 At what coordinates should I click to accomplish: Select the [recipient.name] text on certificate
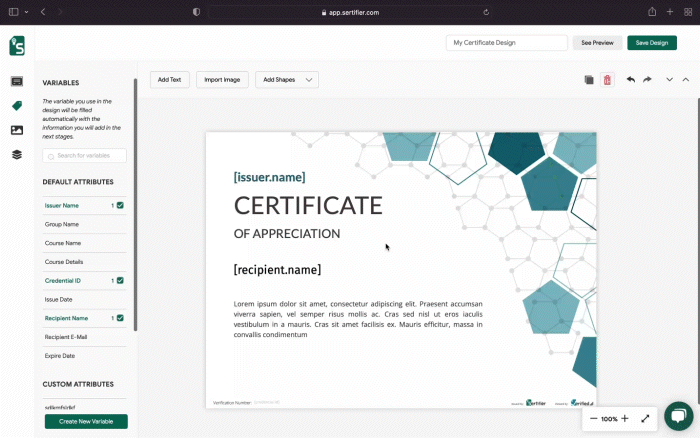point(277,270)
